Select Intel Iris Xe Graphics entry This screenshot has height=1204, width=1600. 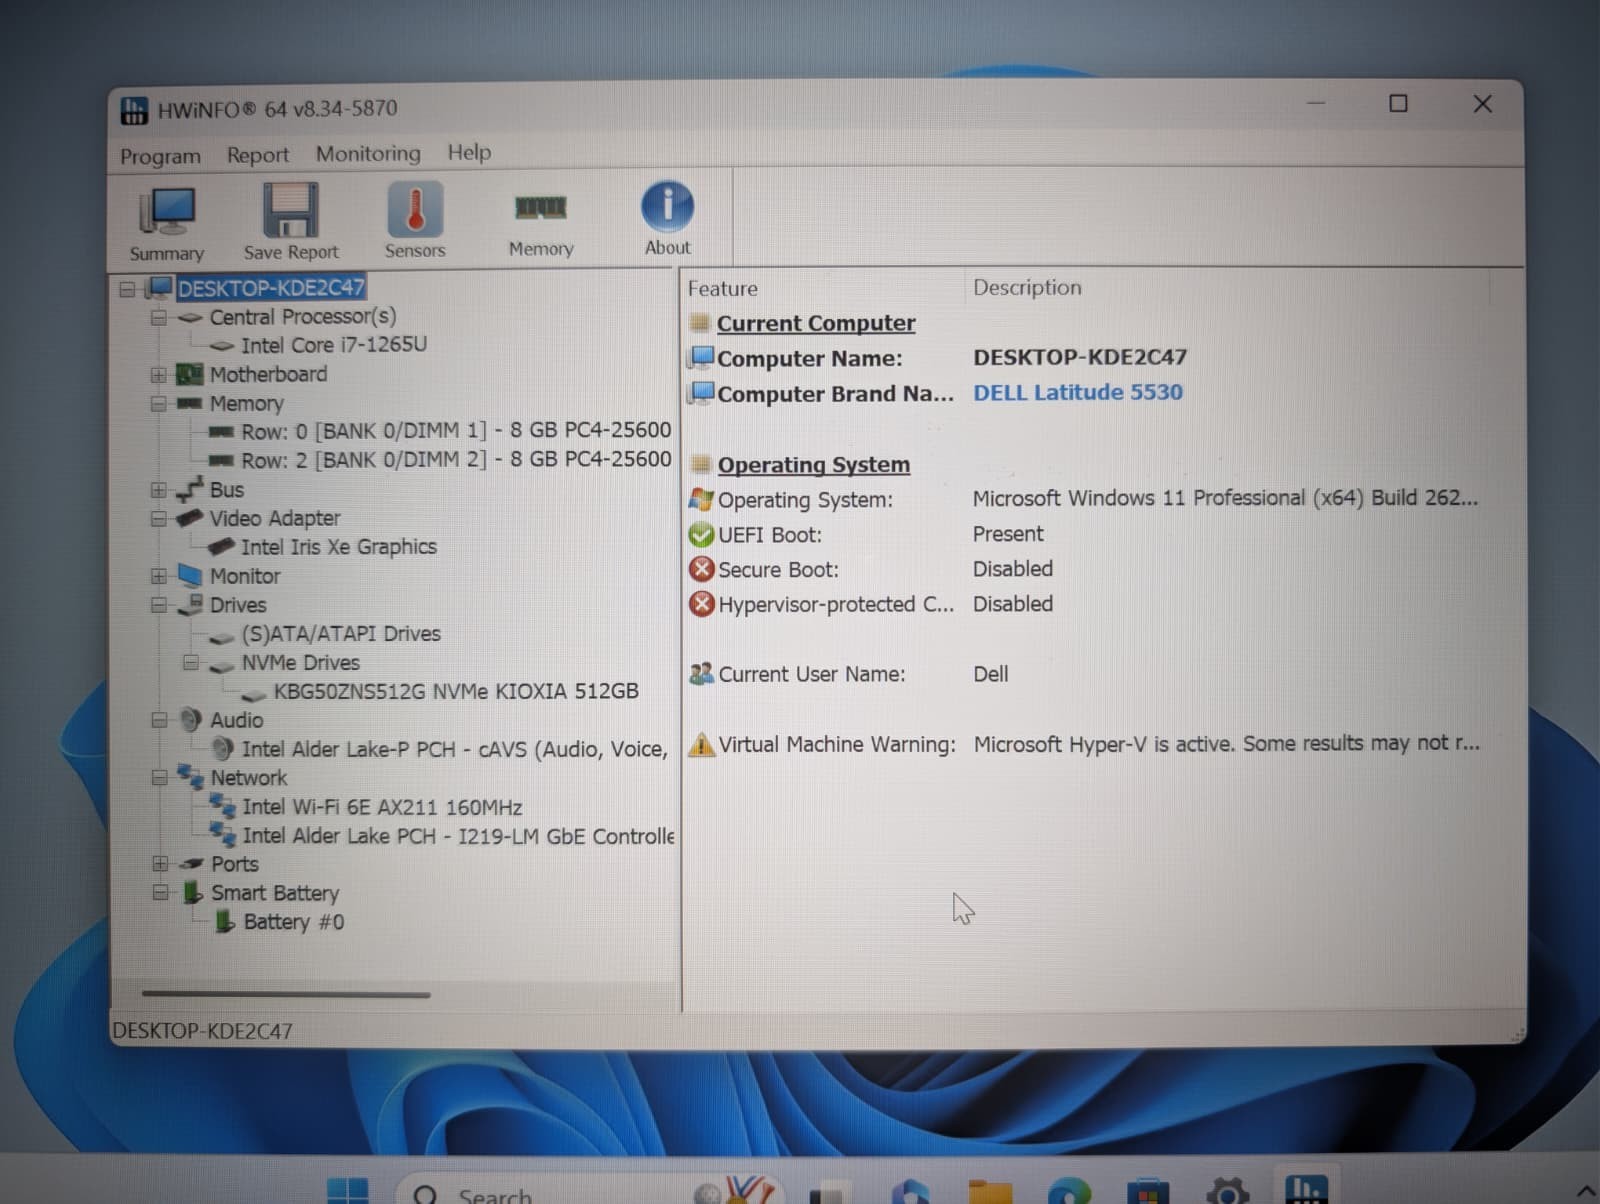(339, 547)
